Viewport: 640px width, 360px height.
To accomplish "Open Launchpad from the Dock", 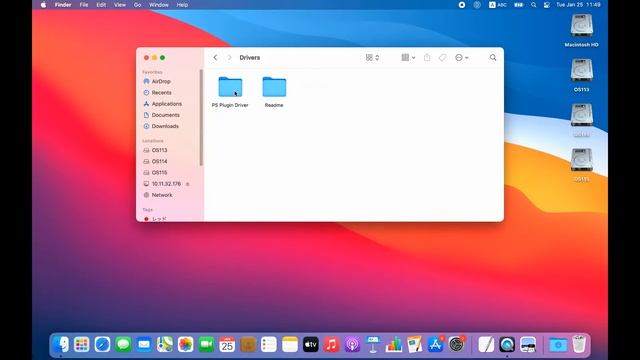I will 82,344.
